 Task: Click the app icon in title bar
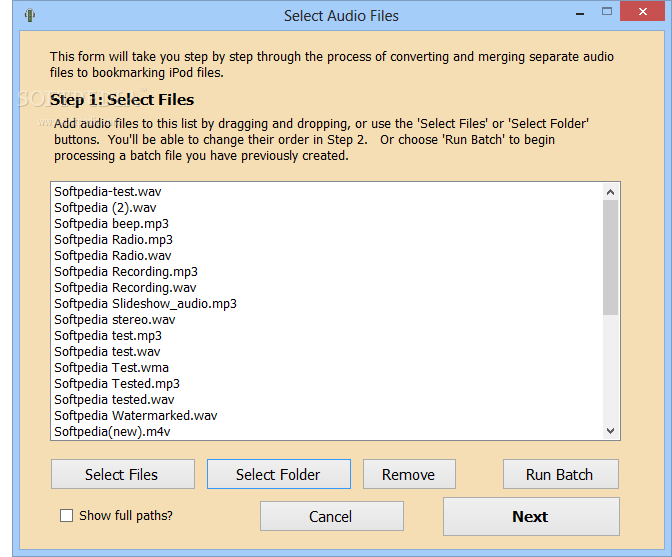(30, 15)
